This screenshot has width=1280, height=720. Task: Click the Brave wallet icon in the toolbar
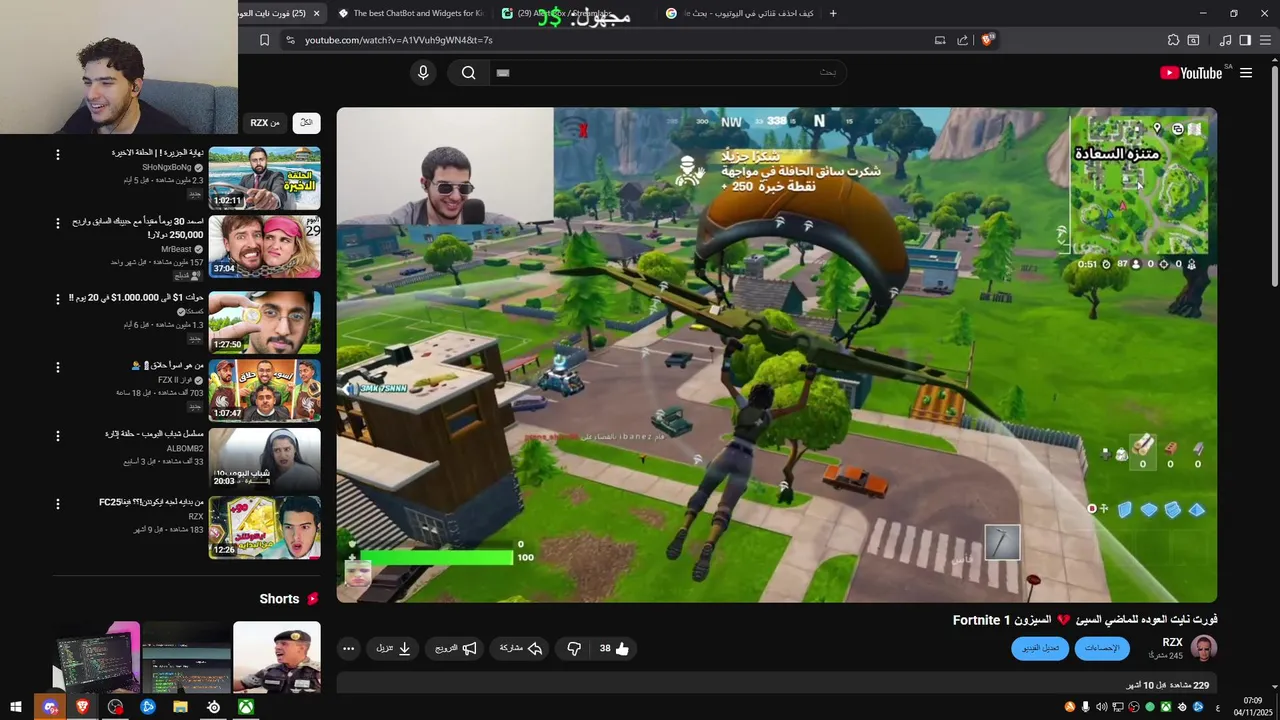[1193, 40]
